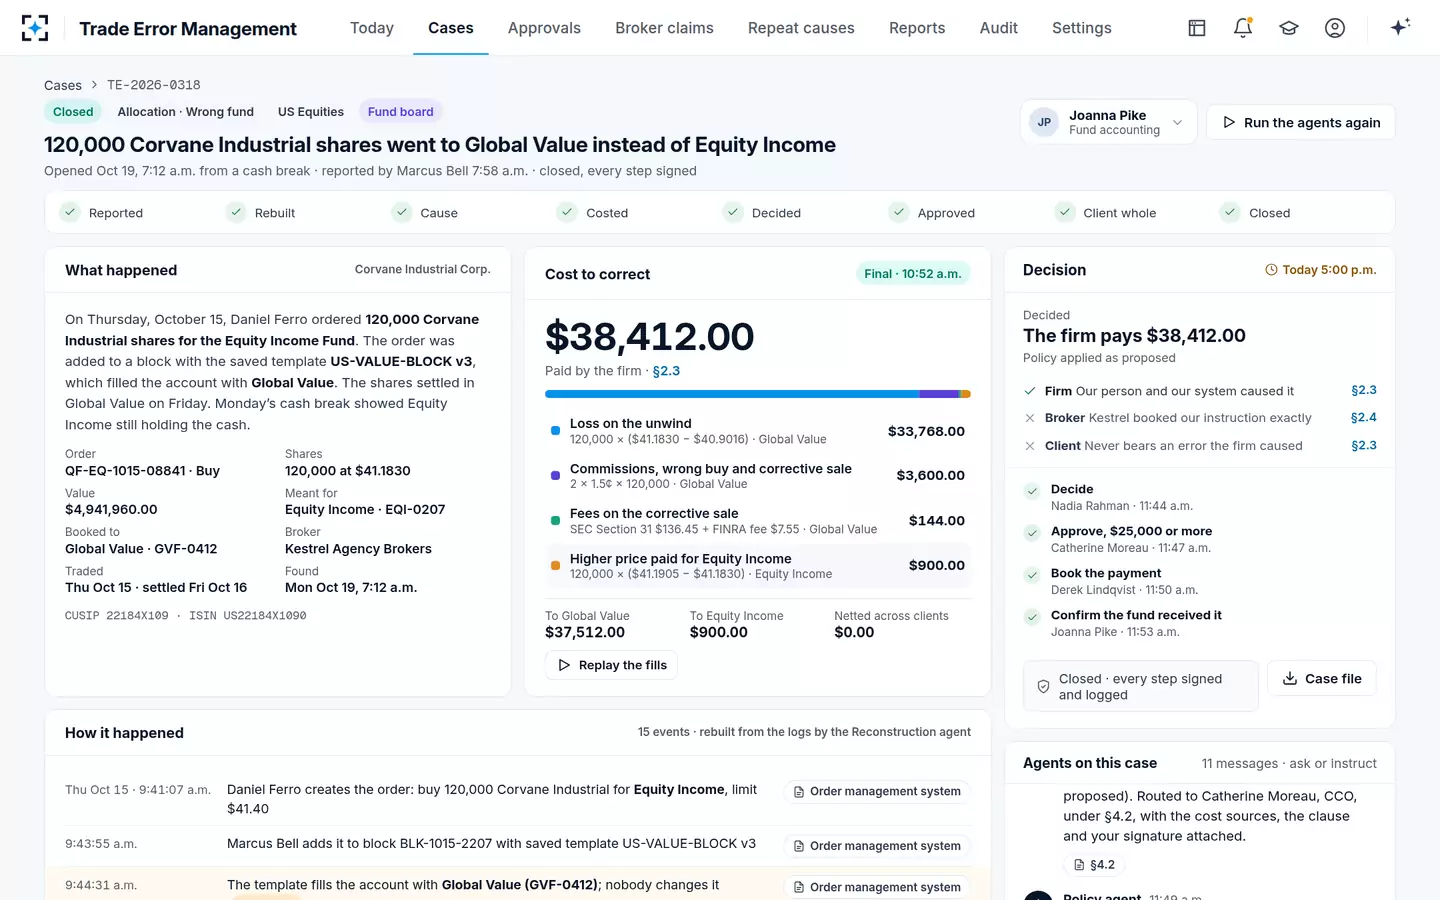
Task: Click the Cause step check icon
Action: point(401,212)
